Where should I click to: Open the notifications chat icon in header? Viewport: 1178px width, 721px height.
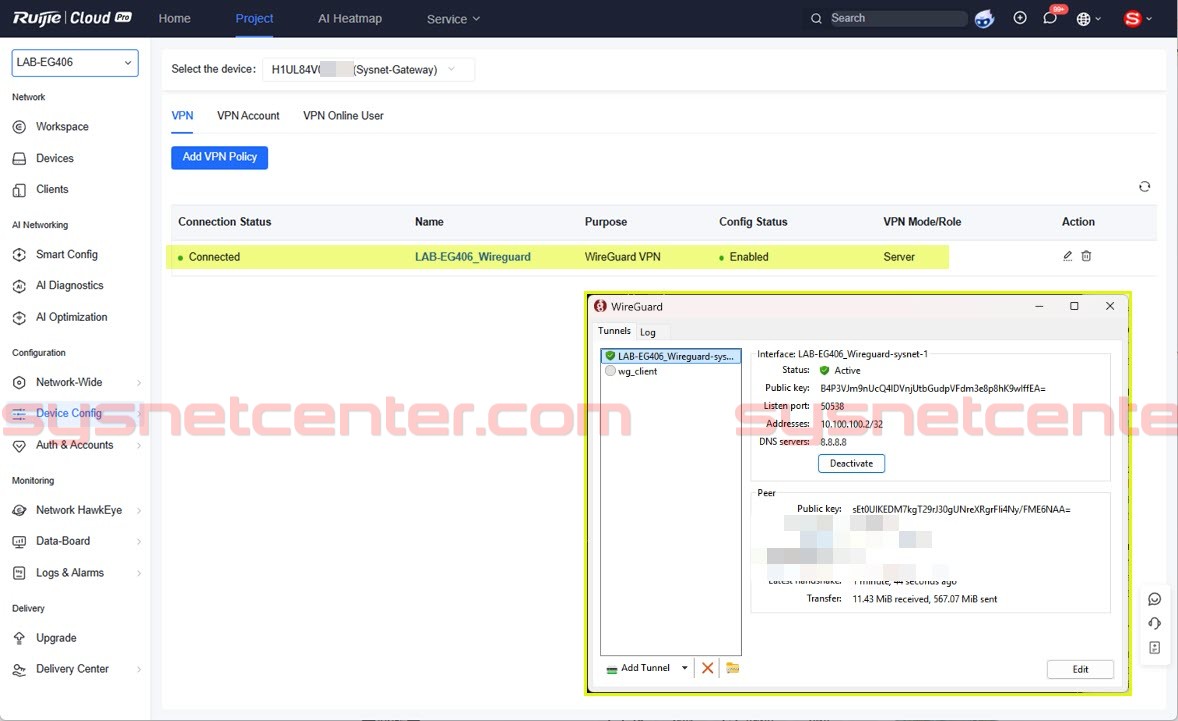[1050, 18]
